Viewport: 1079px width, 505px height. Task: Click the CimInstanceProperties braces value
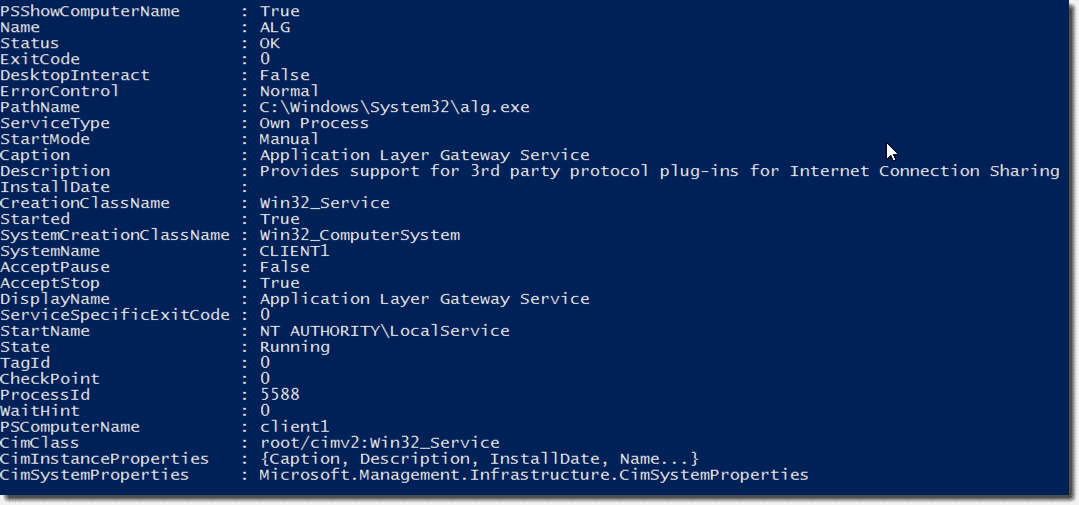click(x=478, y=459)
